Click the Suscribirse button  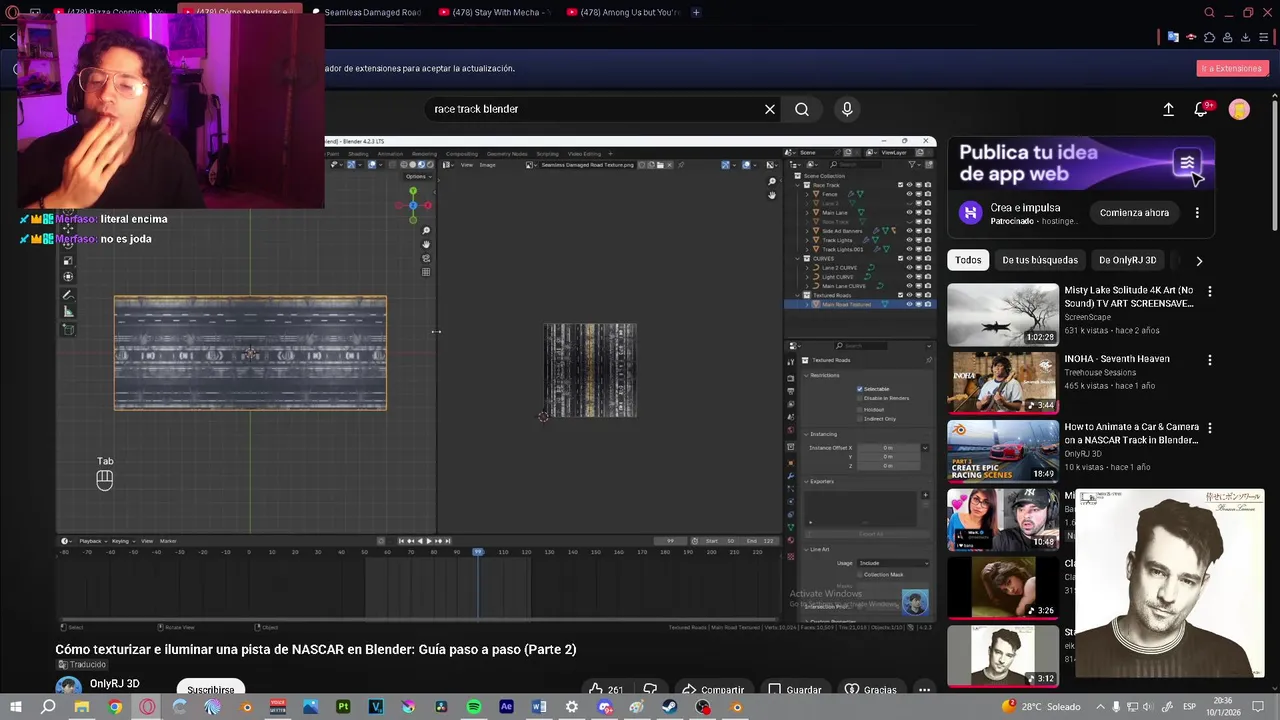tap(211, 689)
